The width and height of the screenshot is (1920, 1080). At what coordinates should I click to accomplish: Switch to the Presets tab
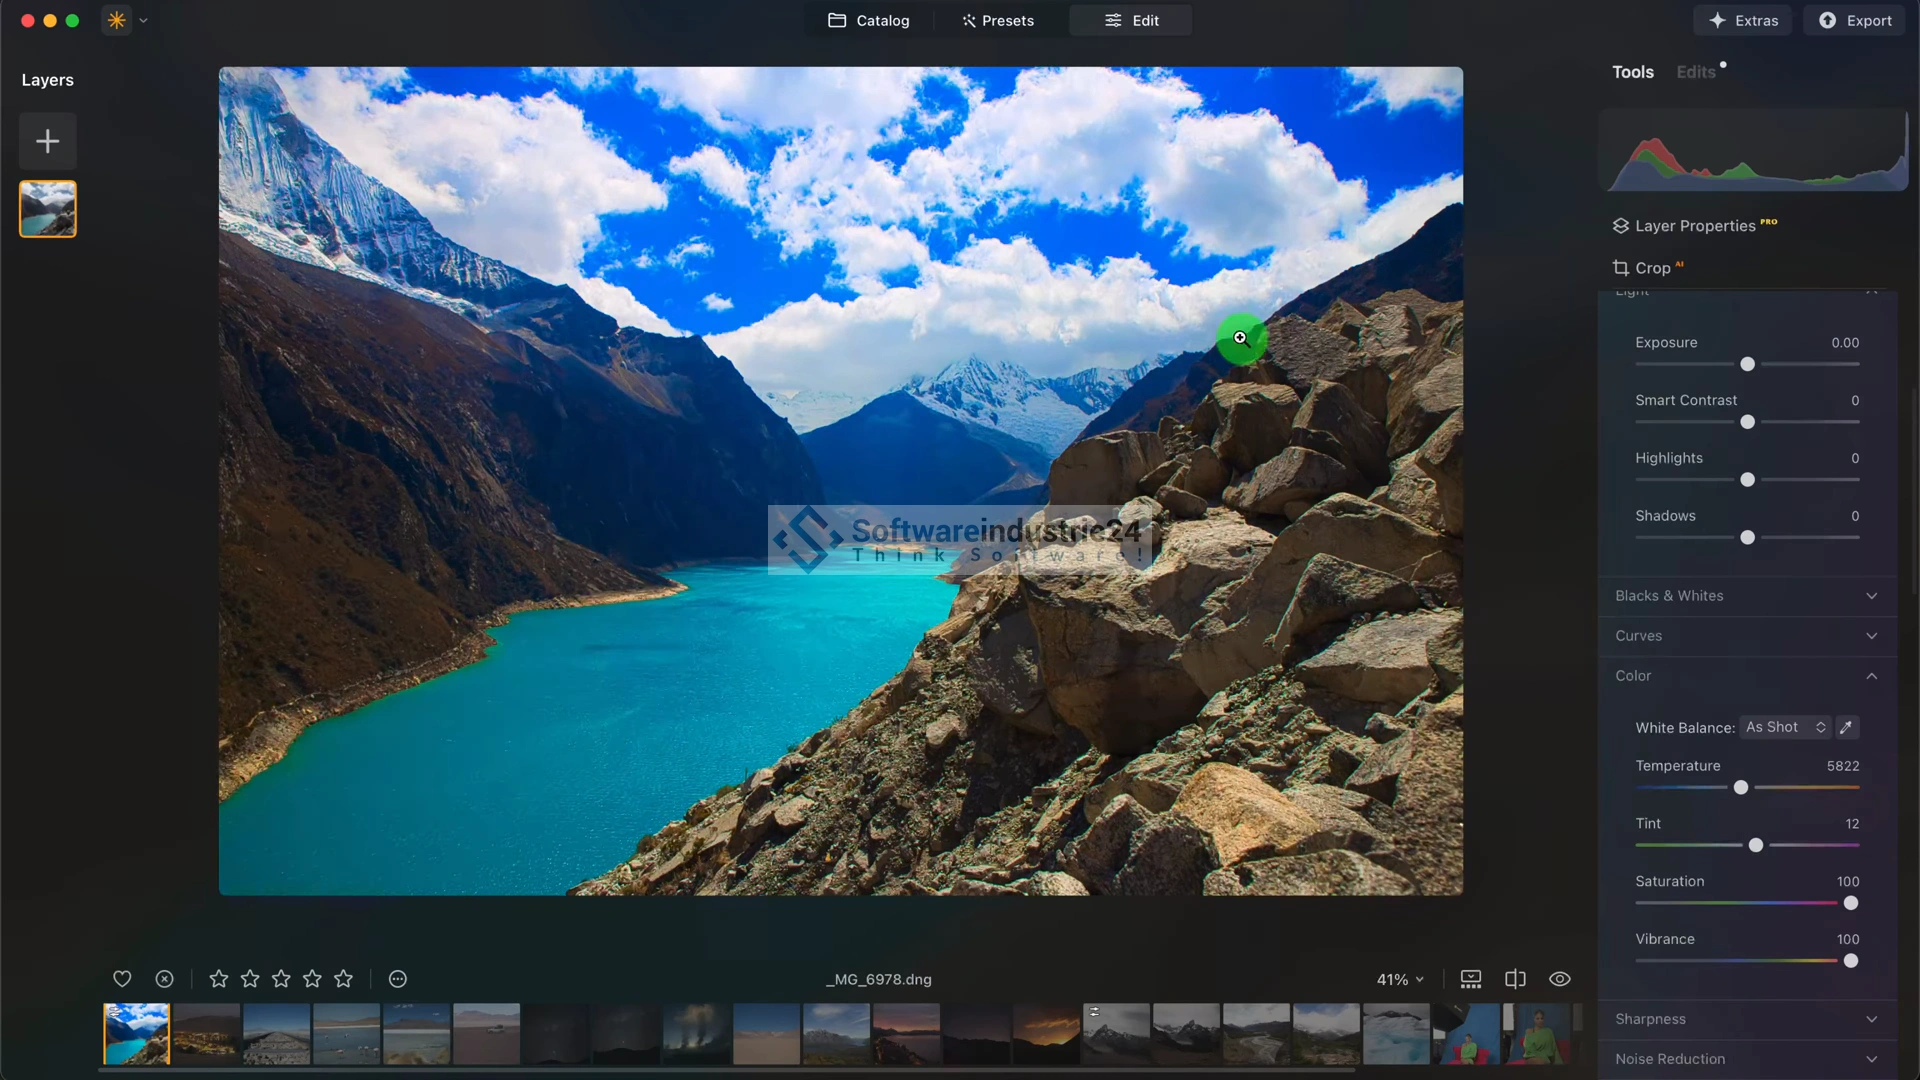pos(998,20)
